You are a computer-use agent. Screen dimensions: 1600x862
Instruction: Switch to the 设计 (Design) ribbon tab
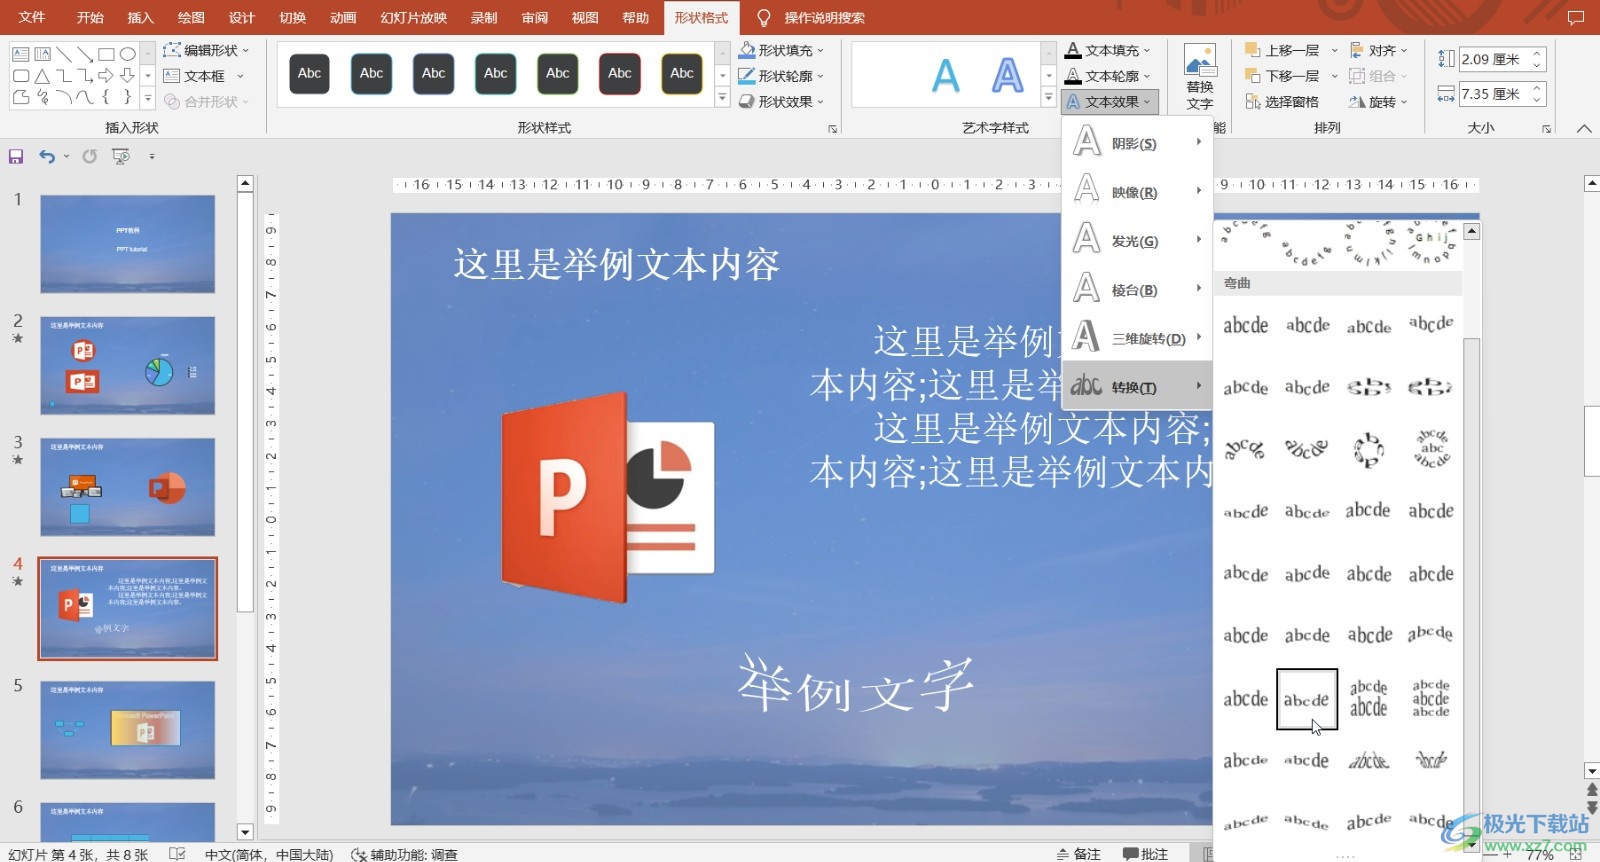[x=242, y=18]
